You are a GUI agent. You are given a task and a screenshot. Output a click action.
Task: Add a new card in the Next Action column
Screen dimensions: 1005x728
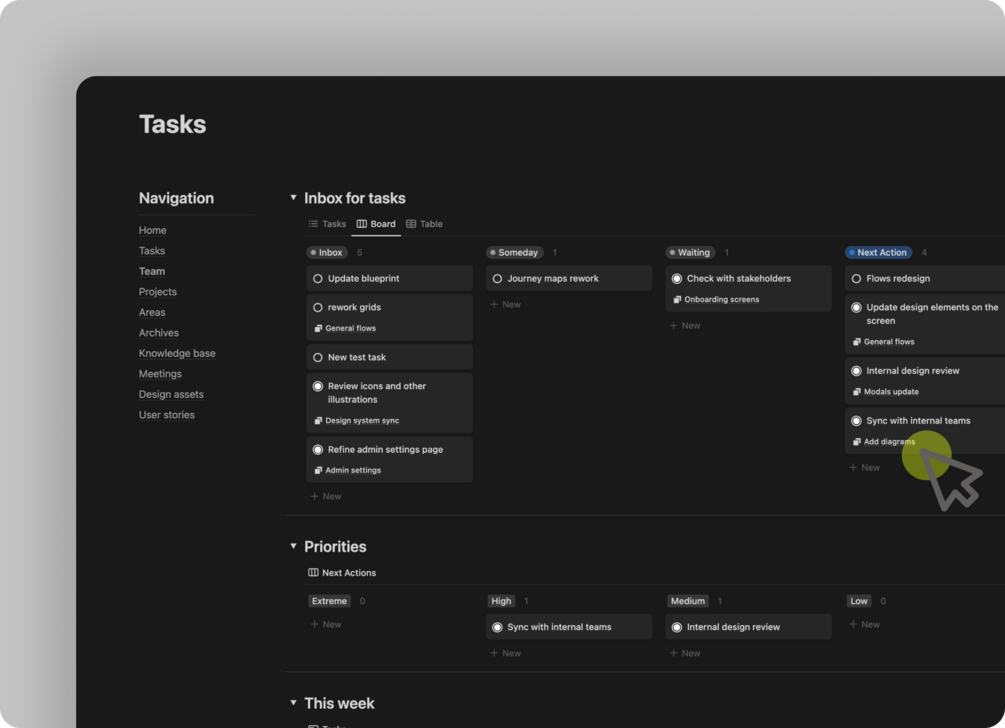[x=864, y=468]
